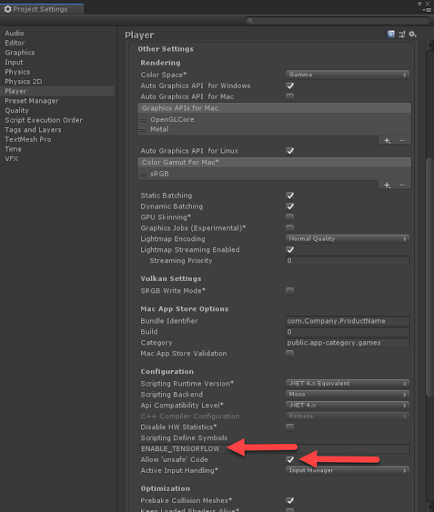Image resolution: width=434 pixels, height=512 pixels.
Task: Add a Graphics API for Mac
Action: pos(387,141)
